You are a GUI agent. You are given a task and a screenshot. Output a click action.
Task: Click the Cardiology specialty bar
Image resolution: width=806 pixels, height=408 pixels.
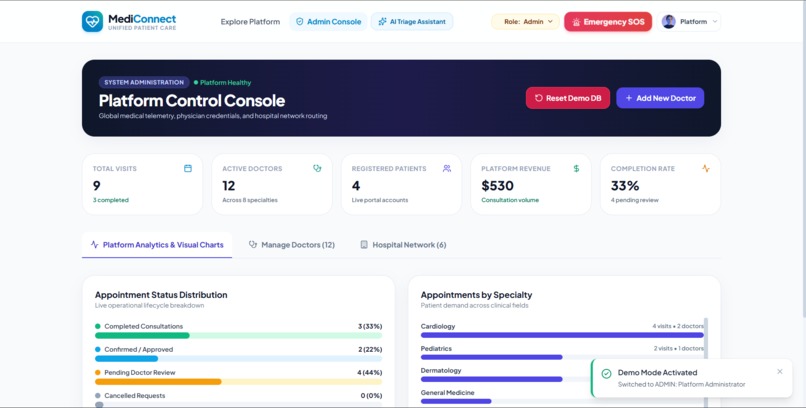(x=562, y=335)
